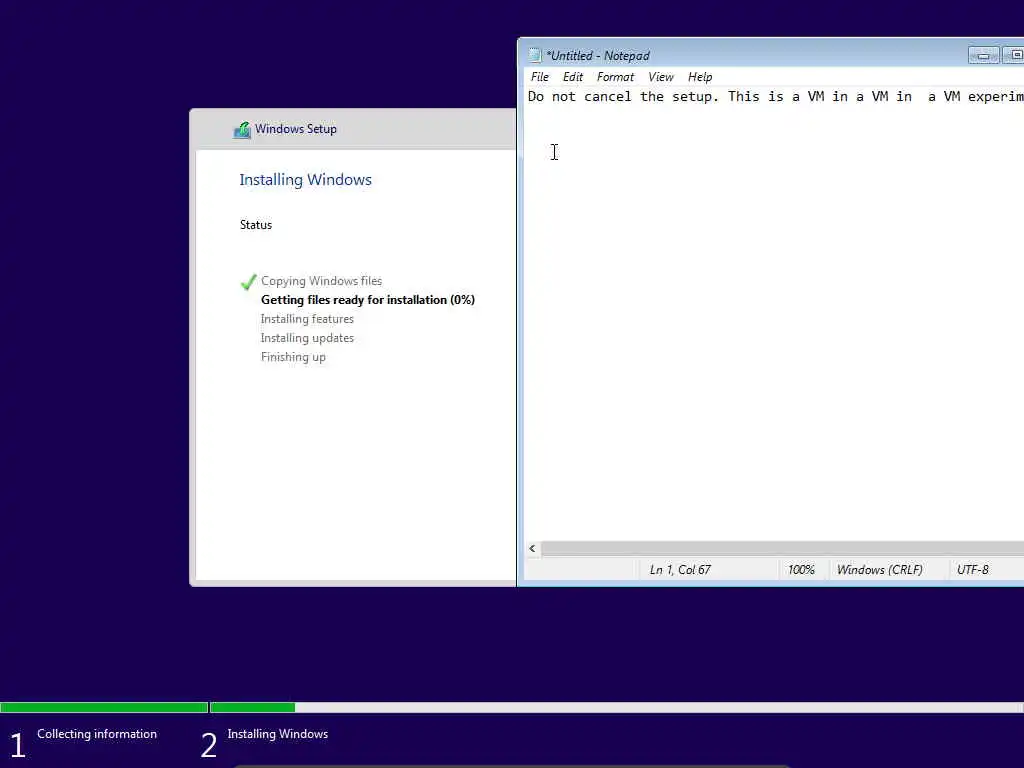Screen dimensions: 1024x768
Task: Click the Finishing up step
Action: (x=293, y=357)
